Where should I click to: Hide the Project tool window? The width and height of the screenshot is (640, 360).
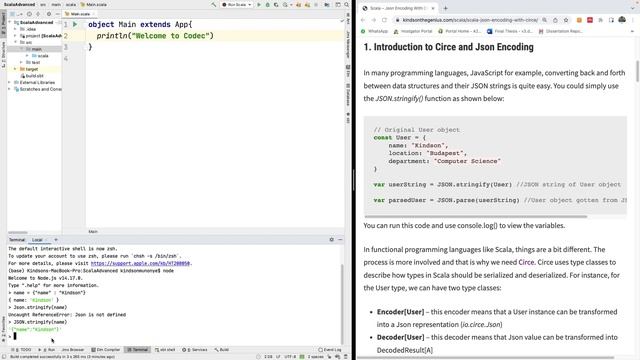click(x=58, y=14)
